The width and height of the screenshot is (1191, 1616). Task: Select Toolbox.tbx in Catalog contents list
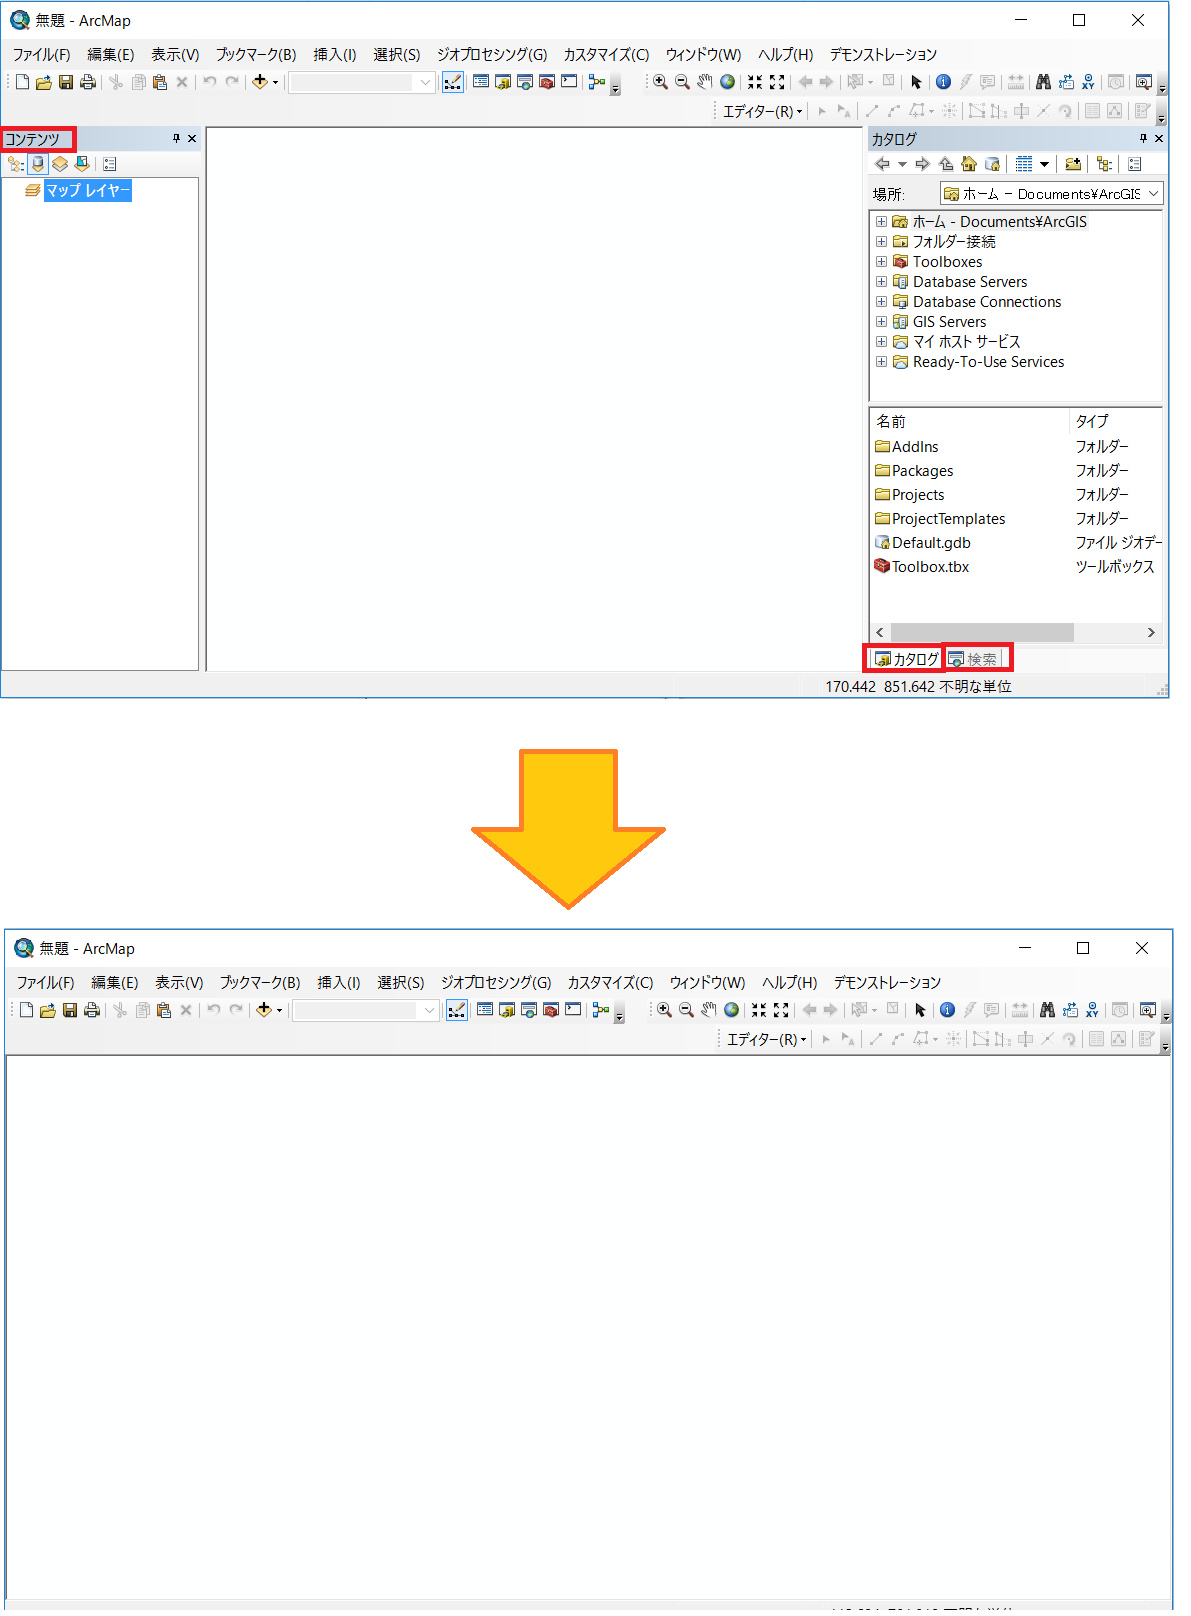coord(930,567)
